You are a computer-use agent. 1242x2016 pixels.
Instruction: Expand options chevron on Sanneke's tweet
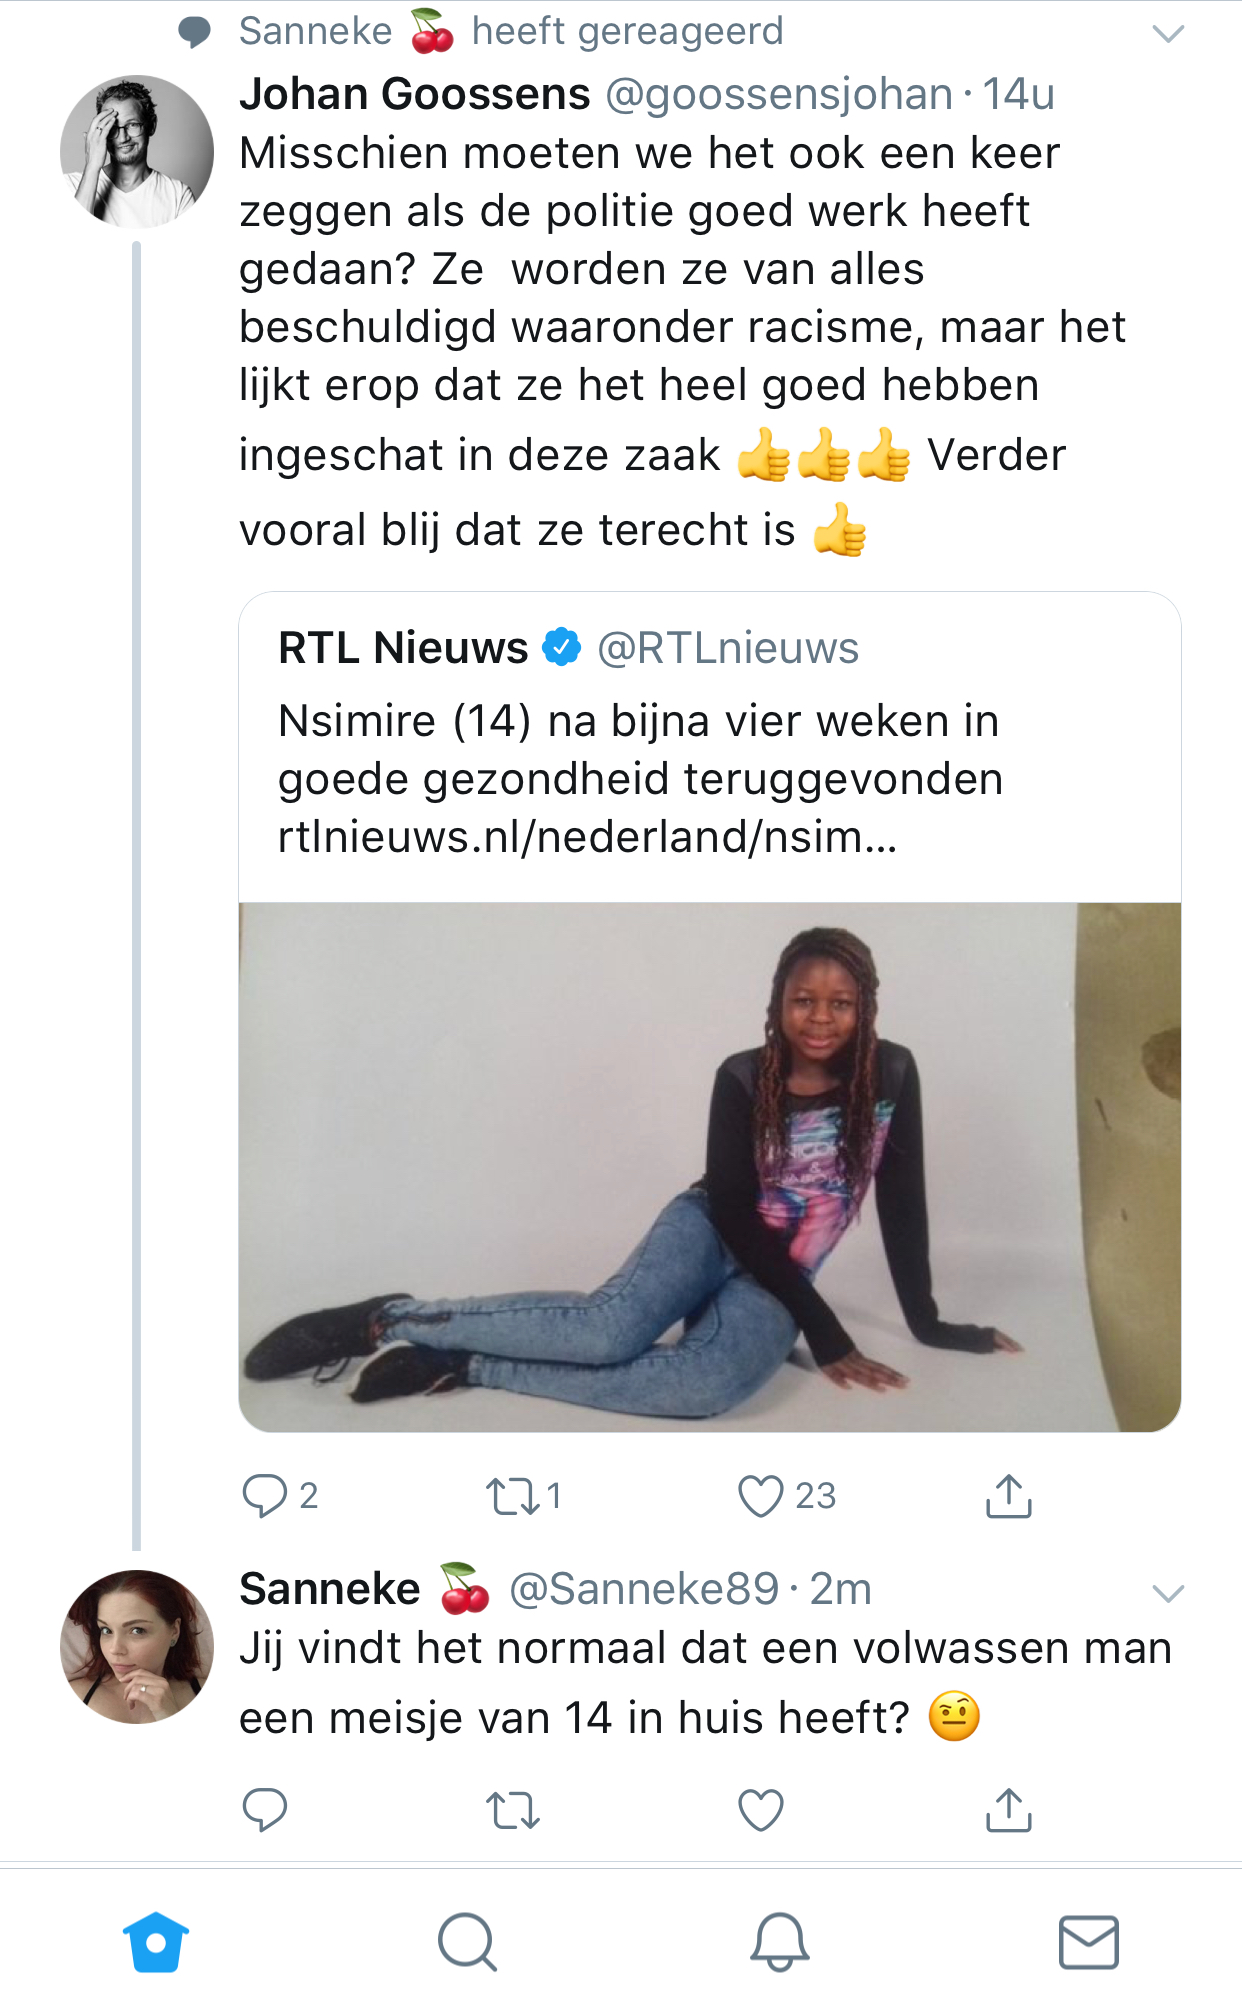pos(1168,1593)
